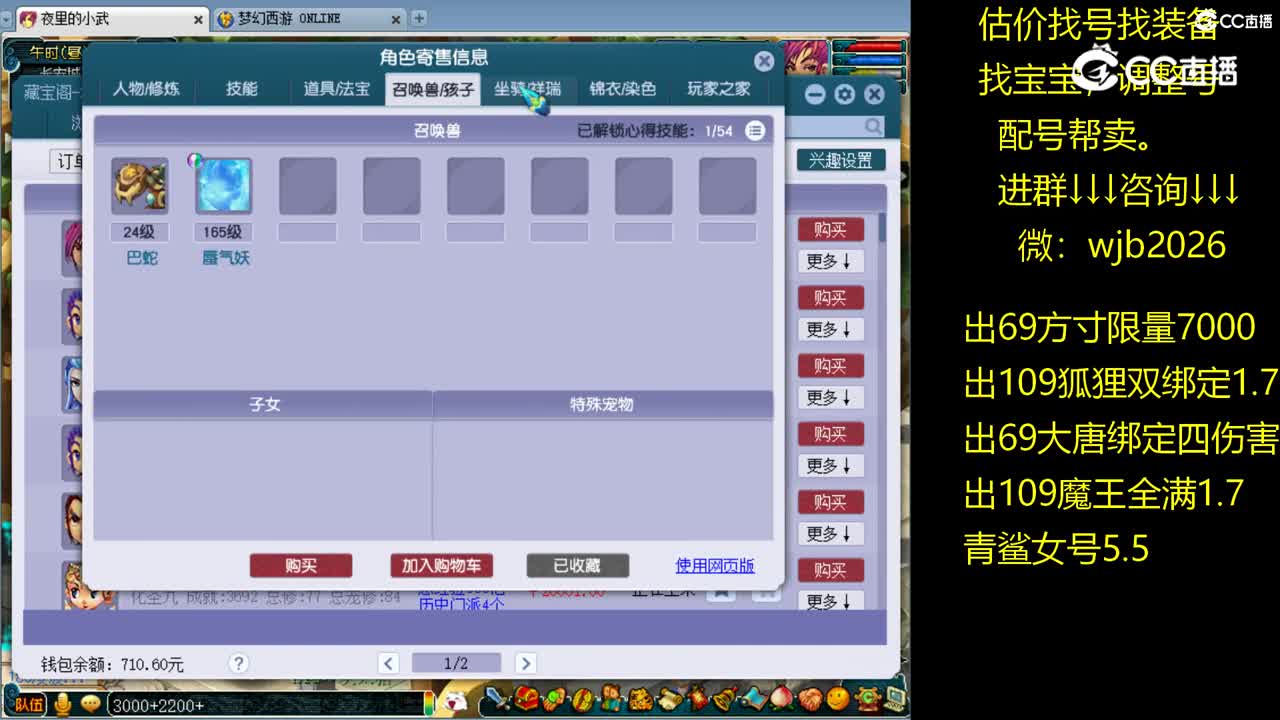Select the 蜃气妖 165级 pet thumbnail
The image size is (1280, 720).
[223, 184]
